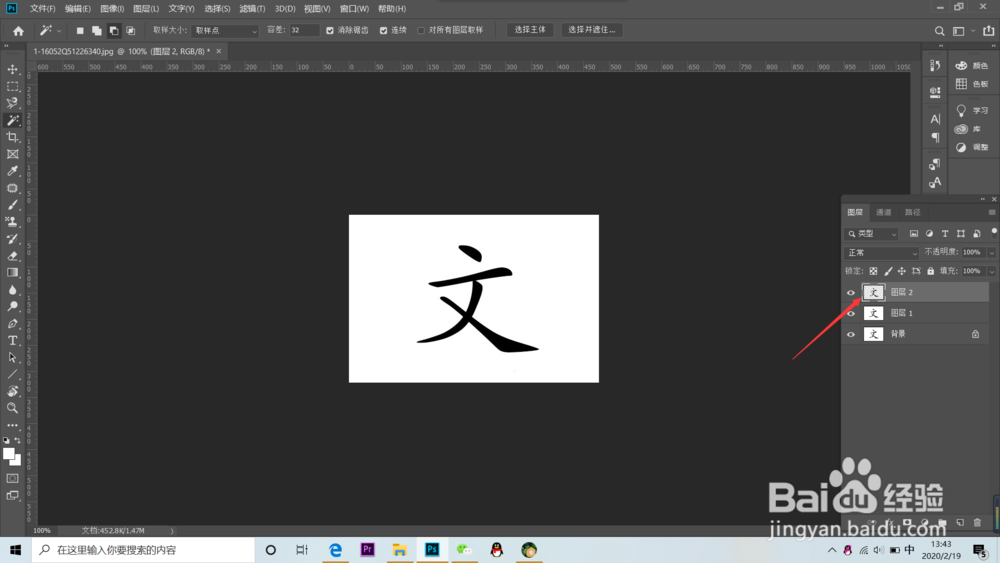Select the Gradient tool
This screenshot has height=563, width=1000.
tap(12, 272)
